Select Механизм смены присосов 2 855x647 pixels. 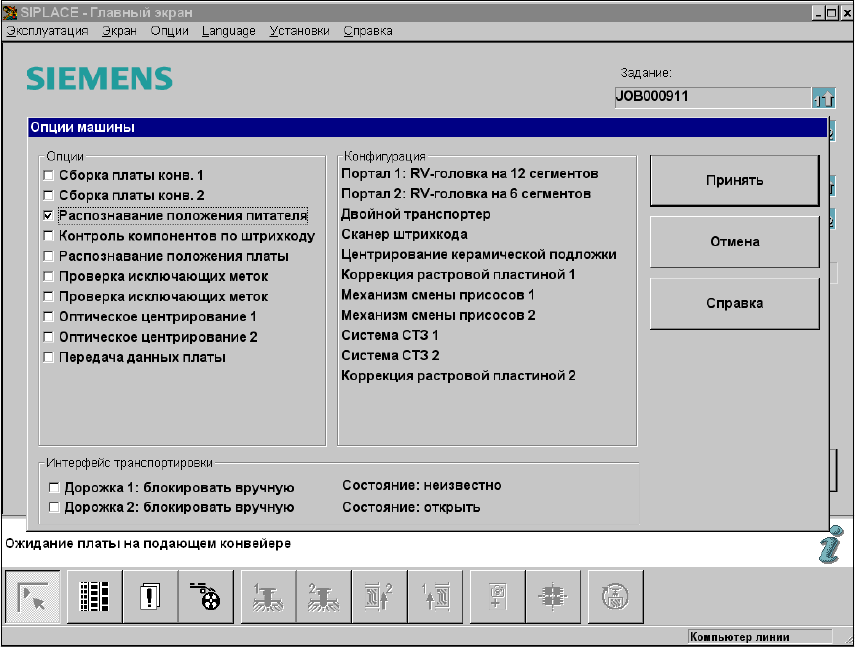438,315
